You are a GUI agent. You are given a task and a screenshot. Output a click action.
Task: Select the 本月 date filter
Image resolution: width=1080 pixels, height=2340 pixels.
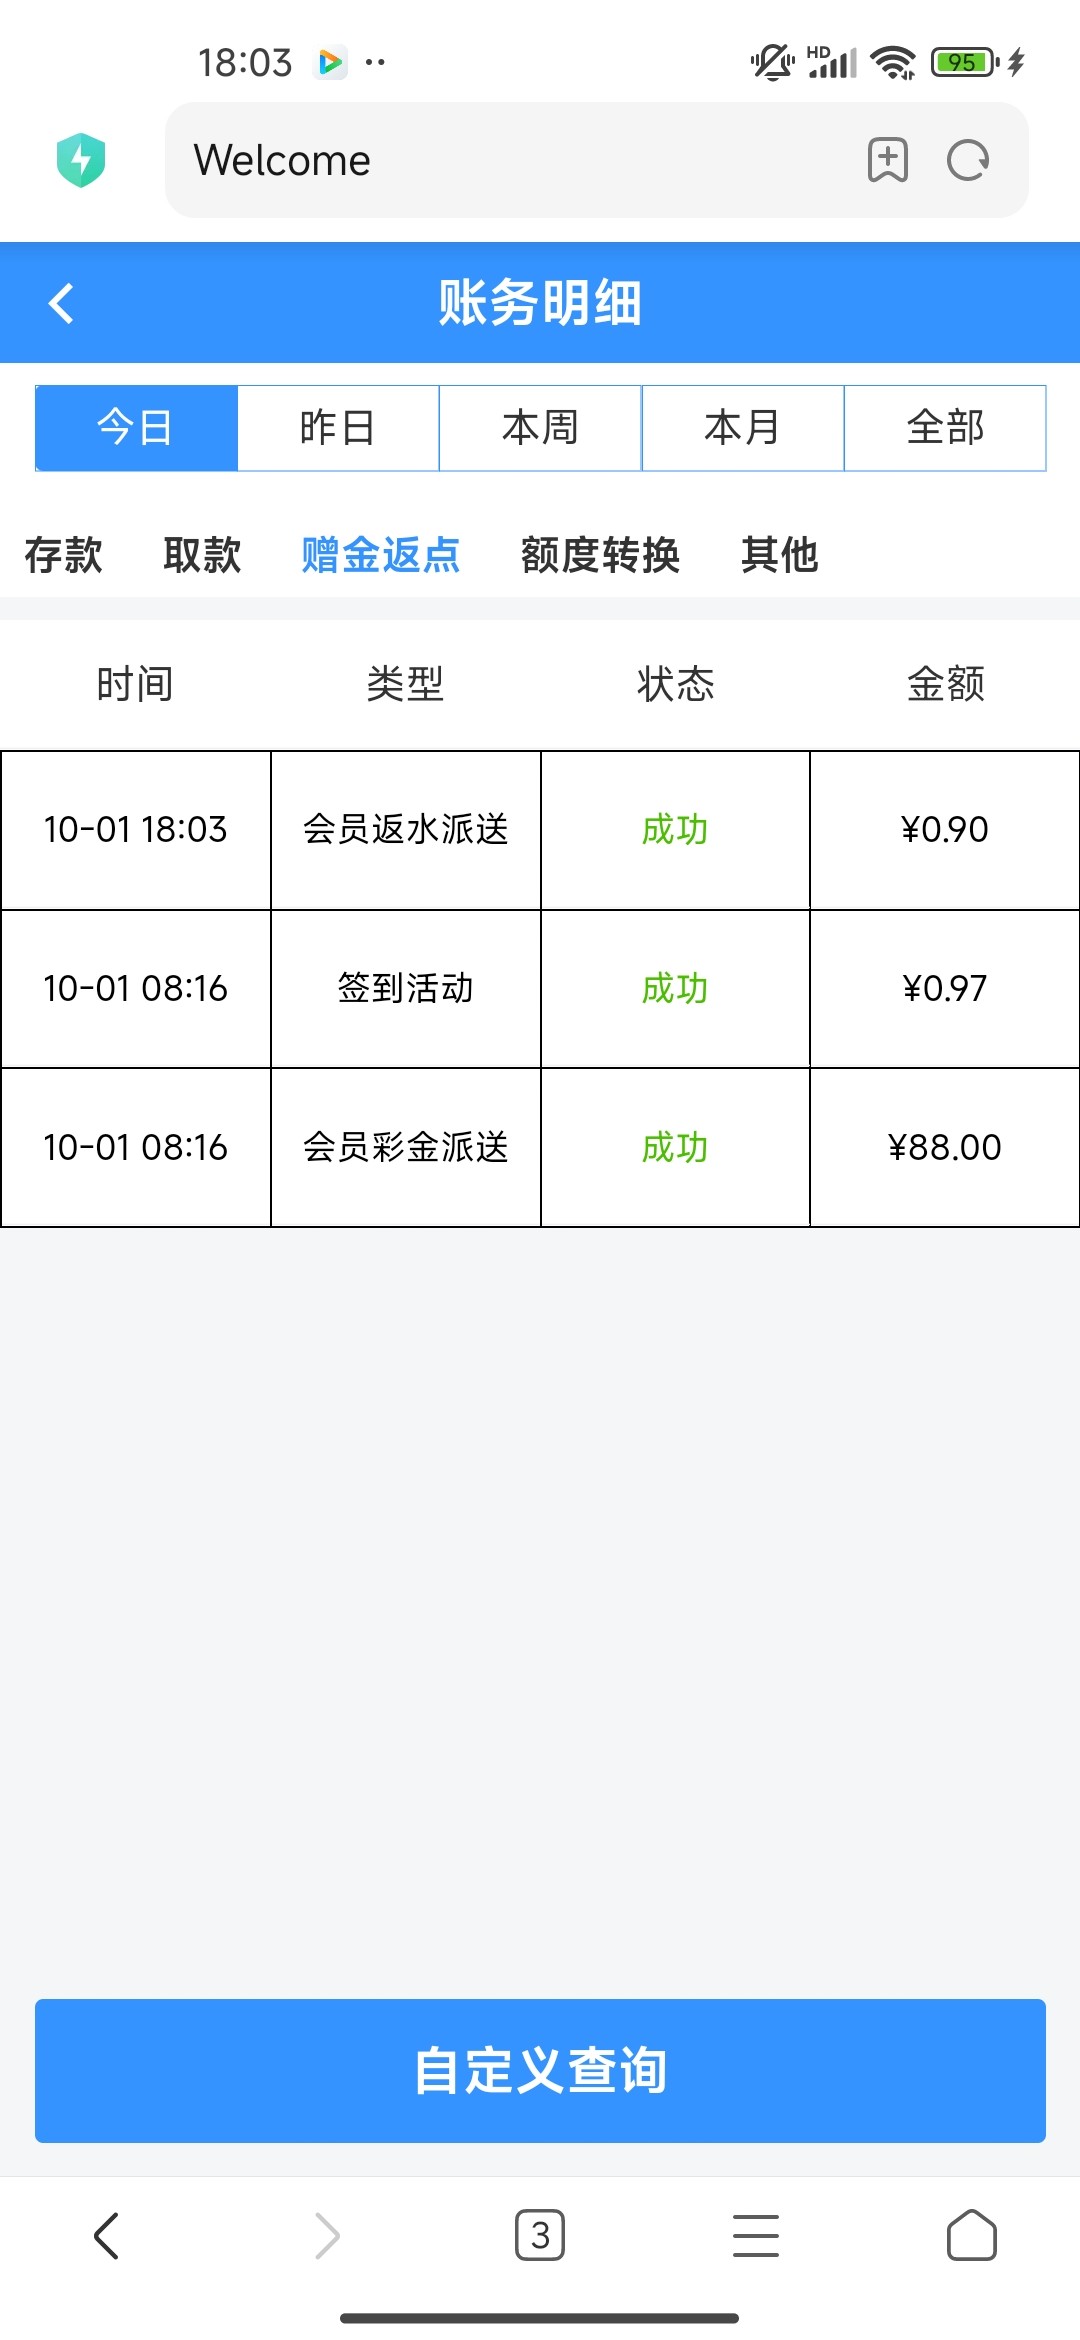tap(742, 428)
